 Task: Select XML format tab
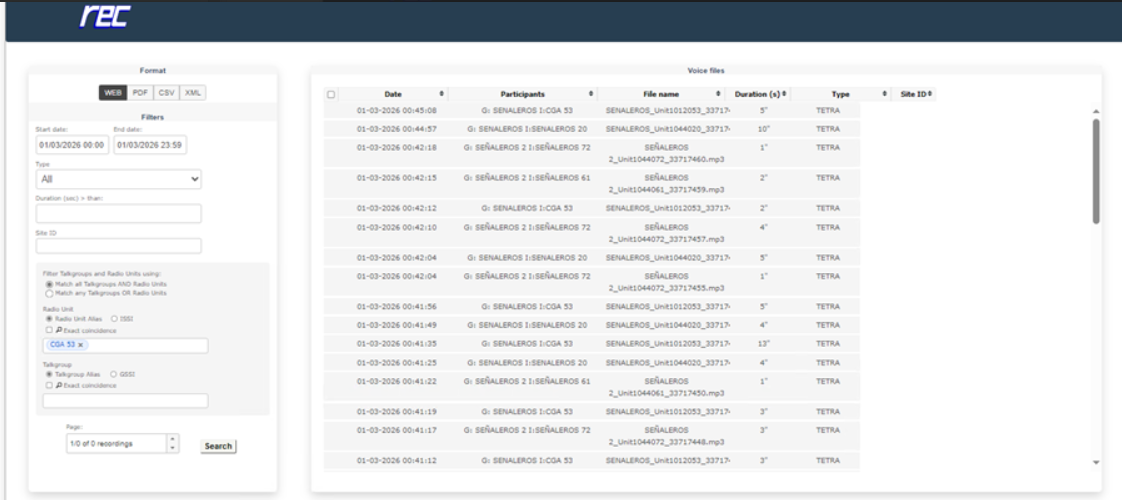193,93
